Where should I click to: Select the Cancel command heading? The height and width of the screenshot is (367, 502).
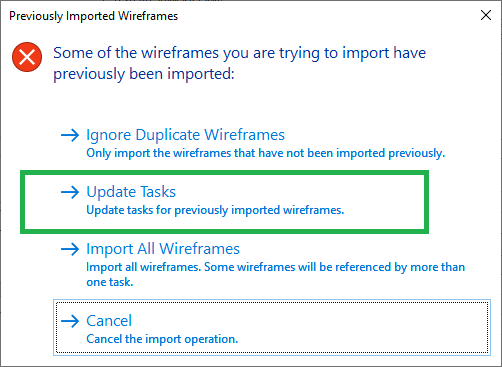(x=109, y=321)
